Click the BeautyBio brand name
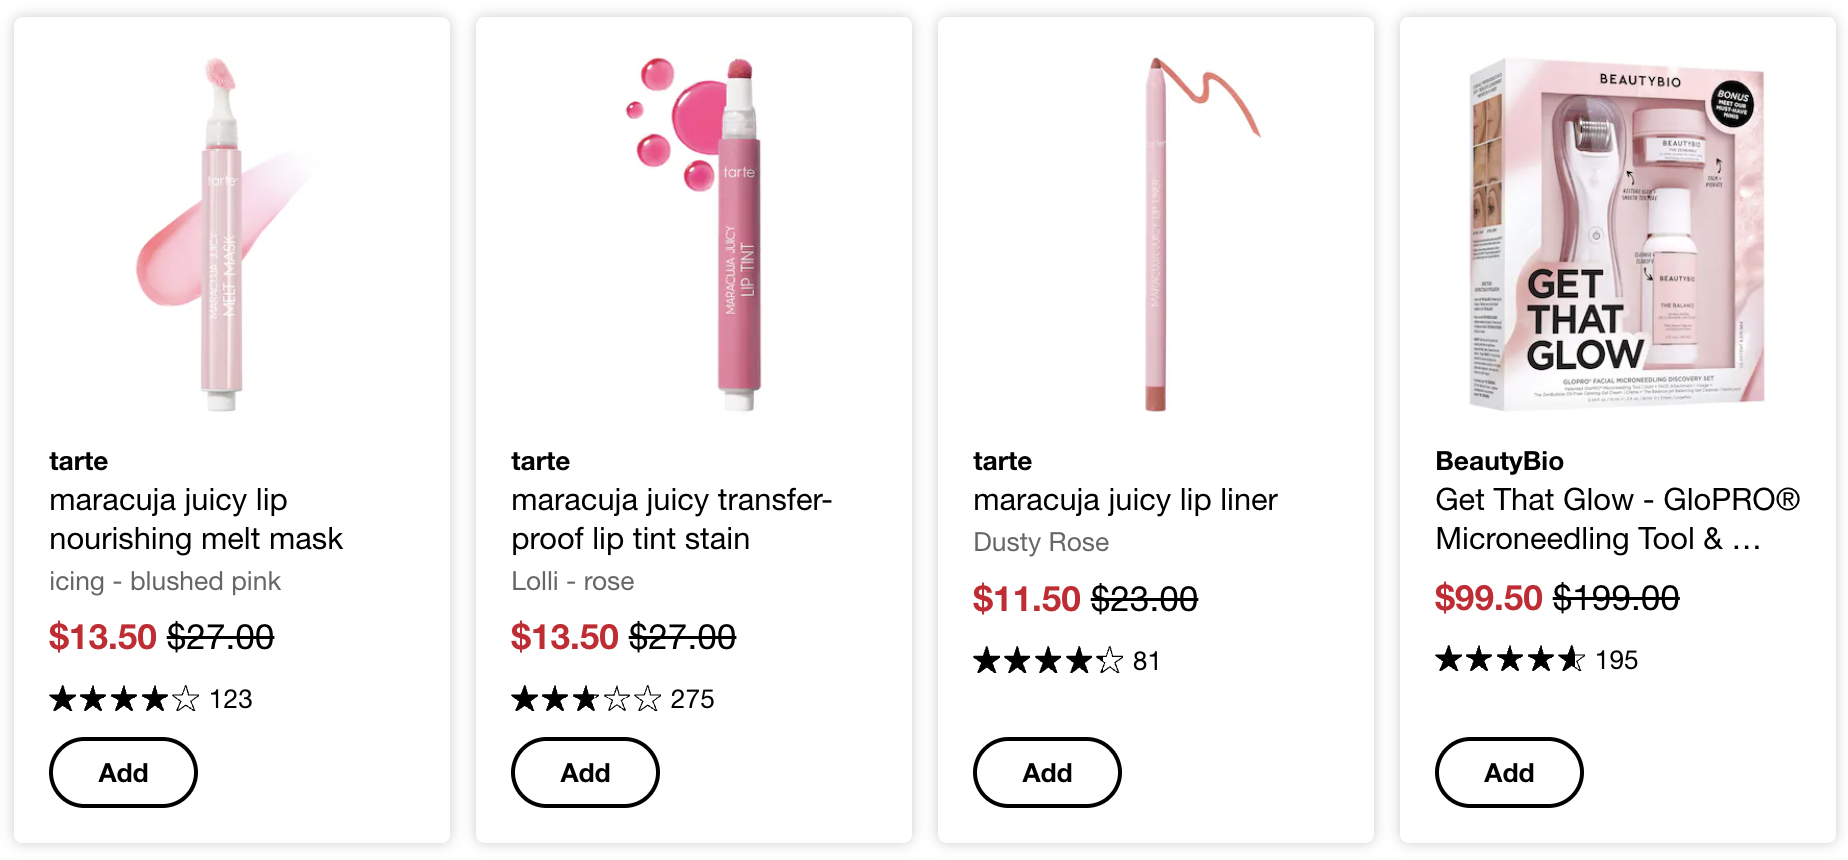This screenshot has height=860, width=1848. pyautogui.click(x=1499, y=461)
